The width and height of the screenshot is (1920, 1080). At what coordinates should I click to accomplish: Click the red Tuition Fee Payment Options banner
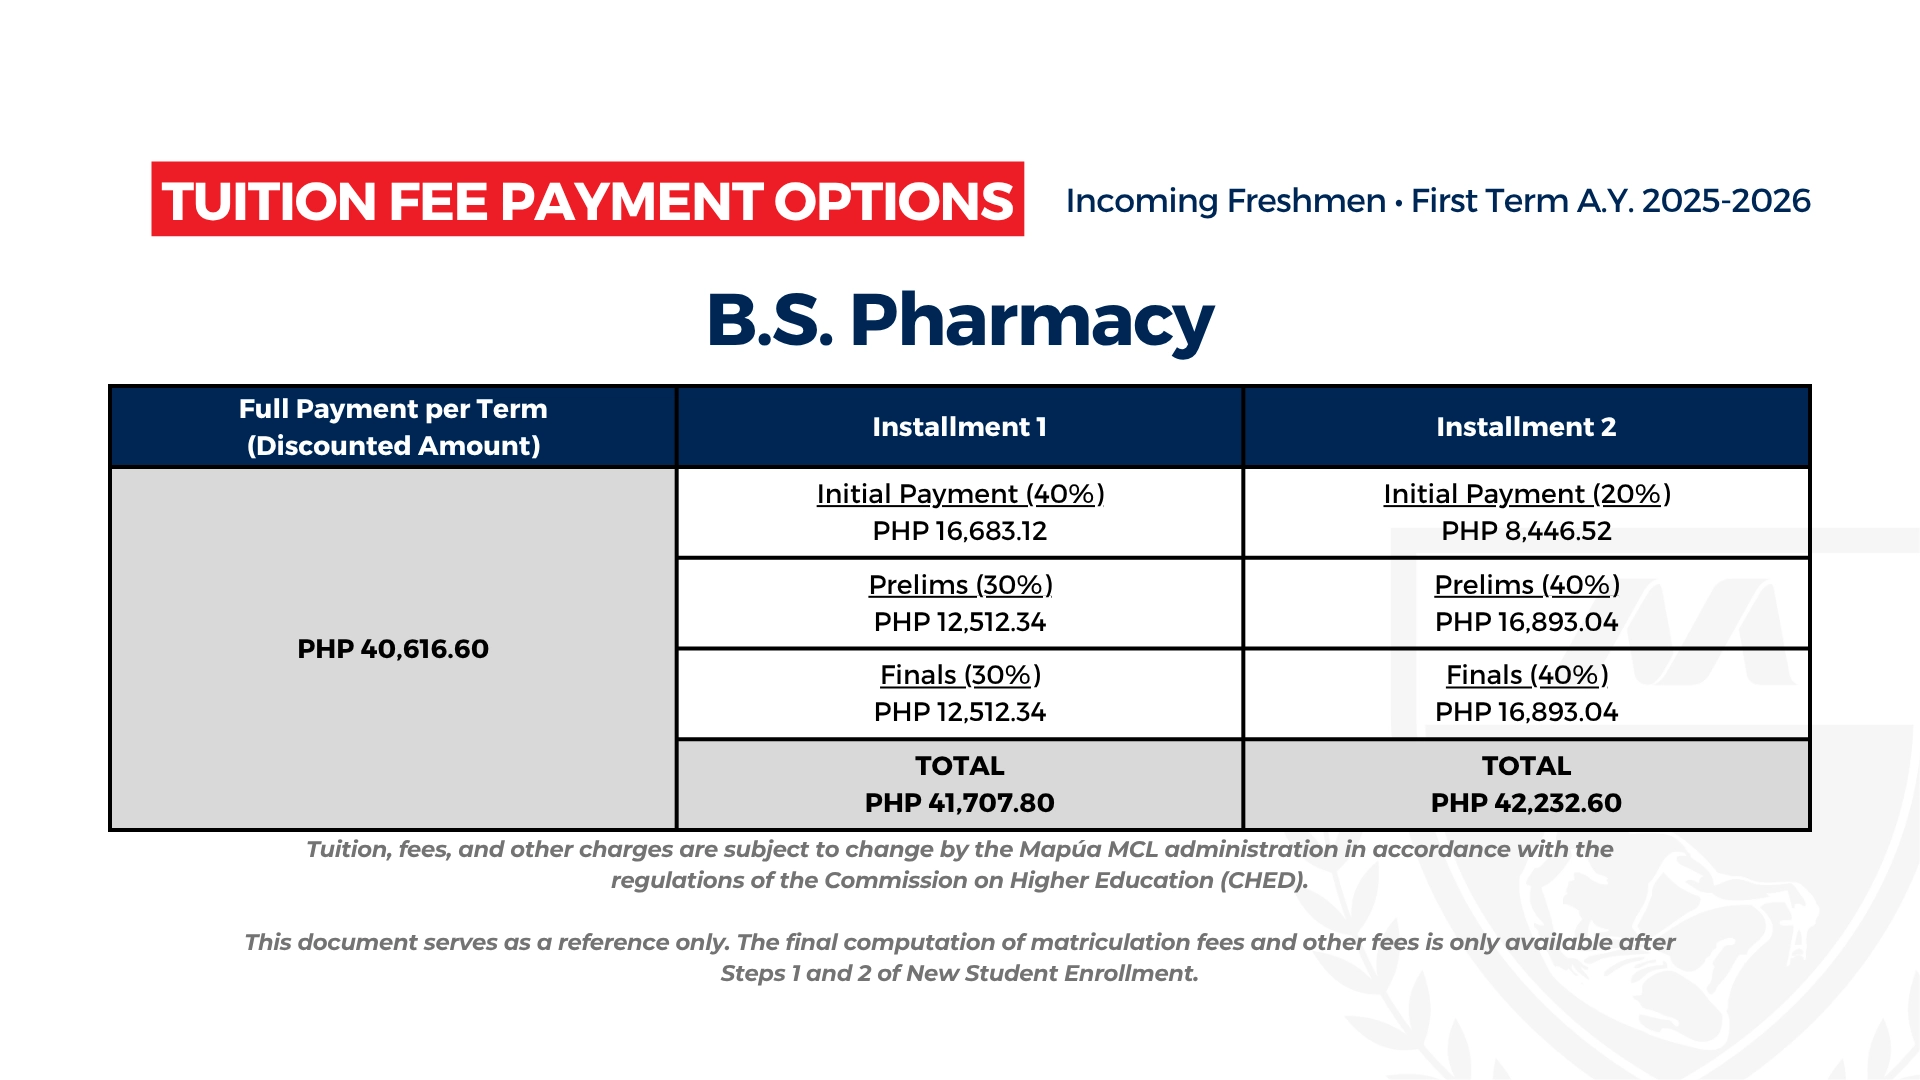point(587,199)
